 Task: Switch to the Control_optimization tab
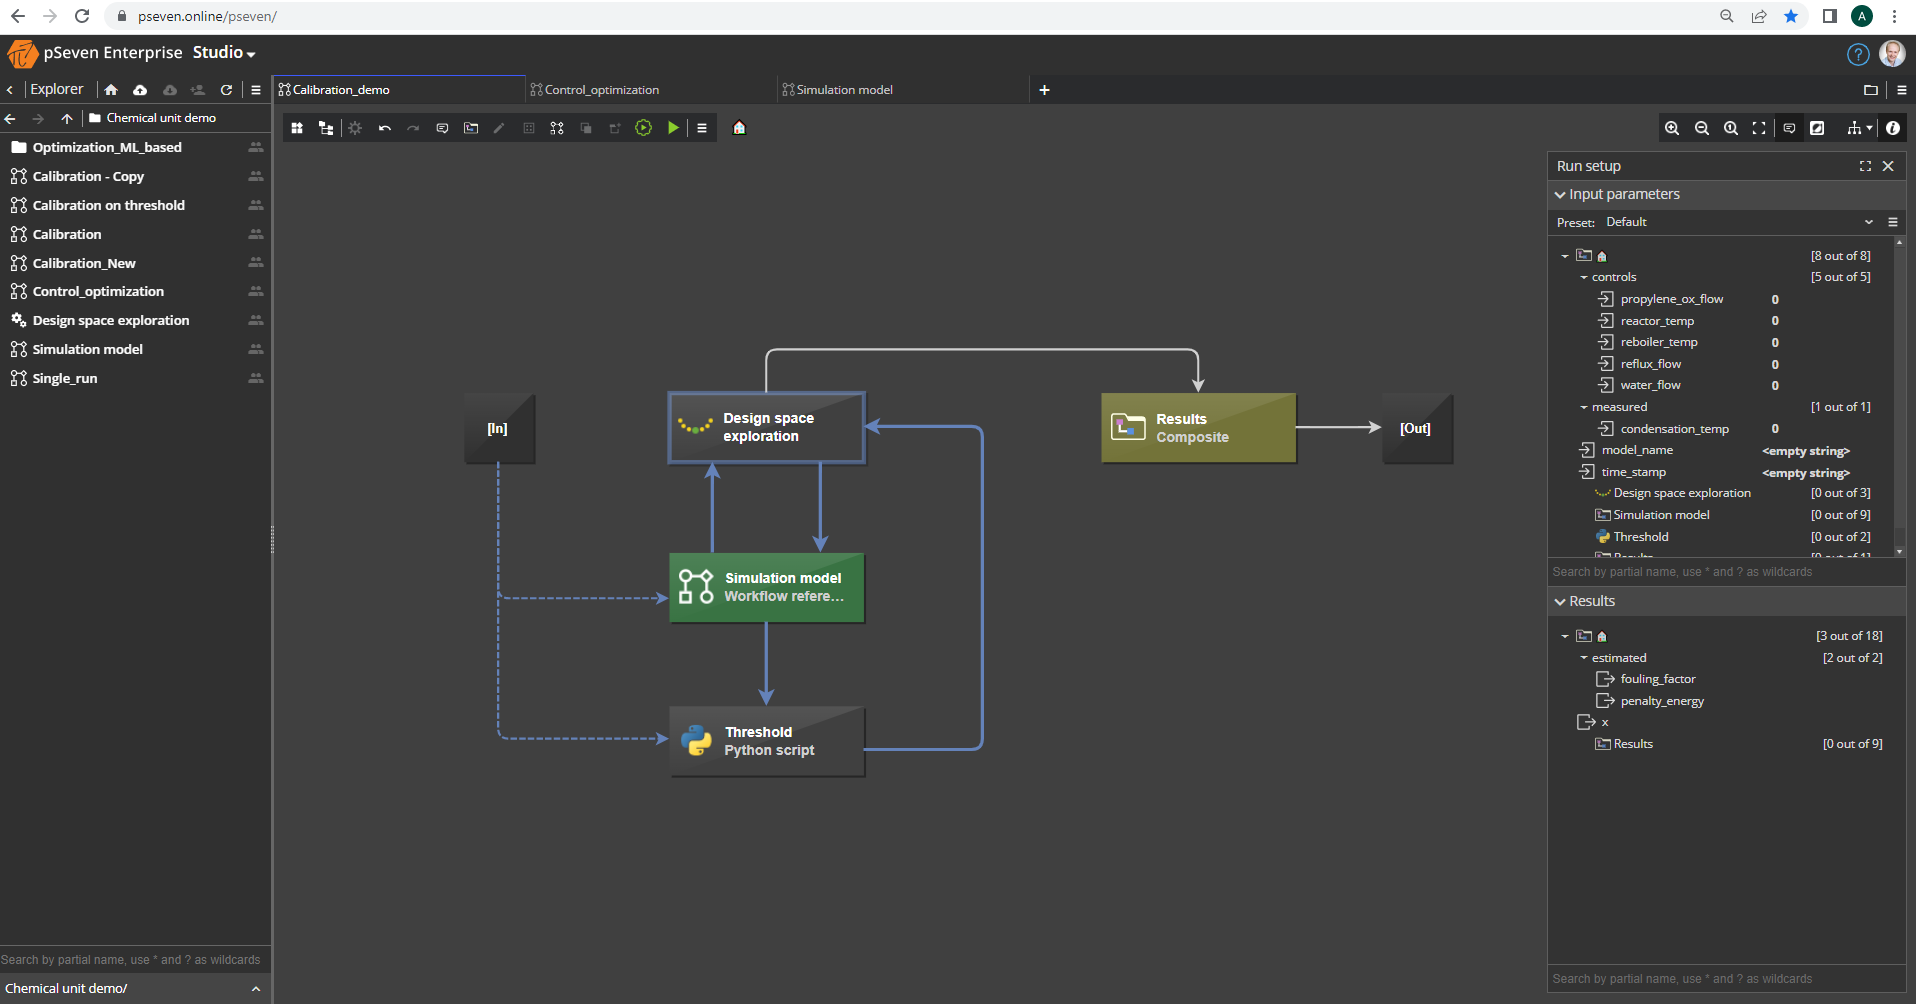tap(650, 90)
